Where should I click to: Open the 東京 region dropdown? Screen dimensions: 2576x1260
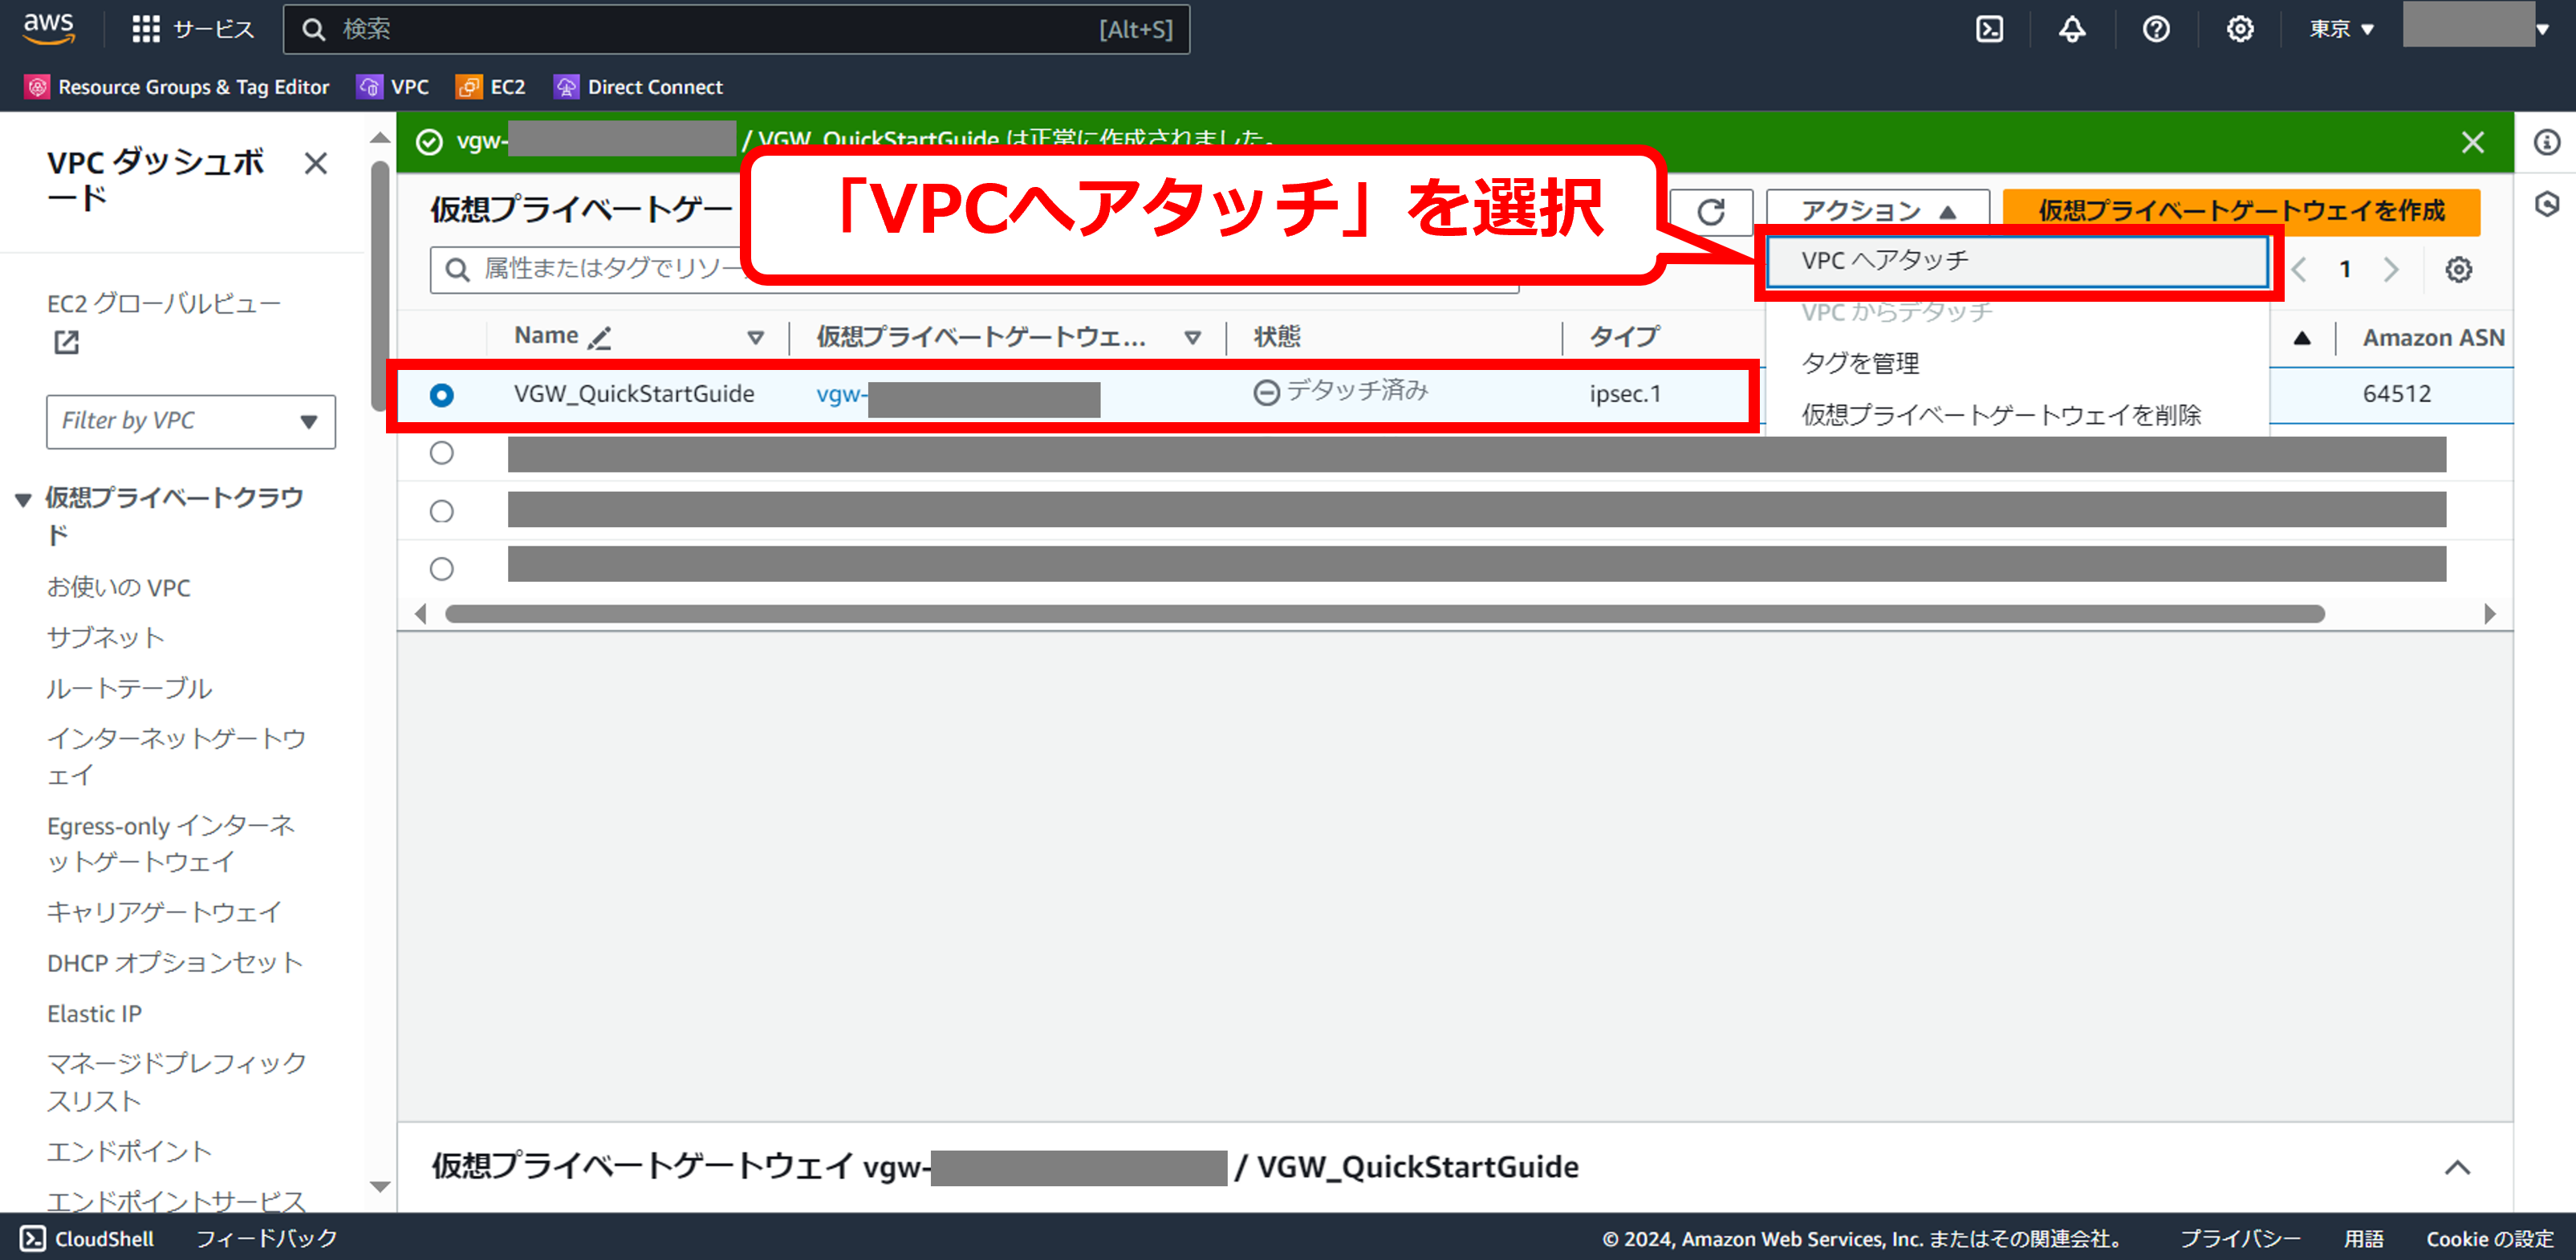2340,29
